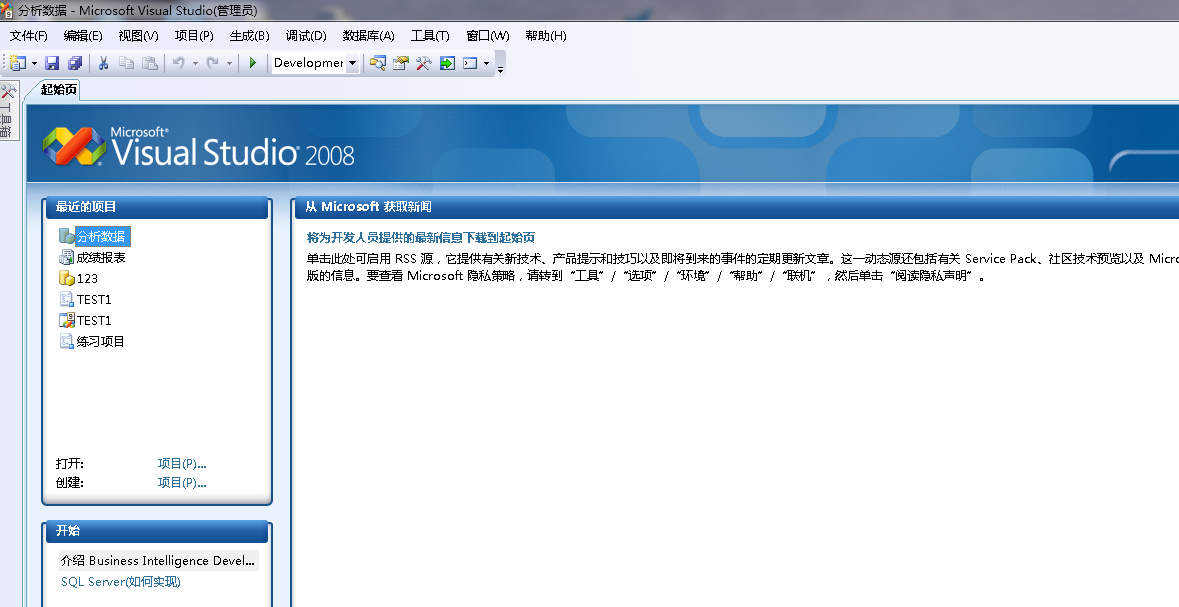The height and width of the screenshot is (607, 1179).
Task: Open recent project 分析数据
Action: click(102, 236)
